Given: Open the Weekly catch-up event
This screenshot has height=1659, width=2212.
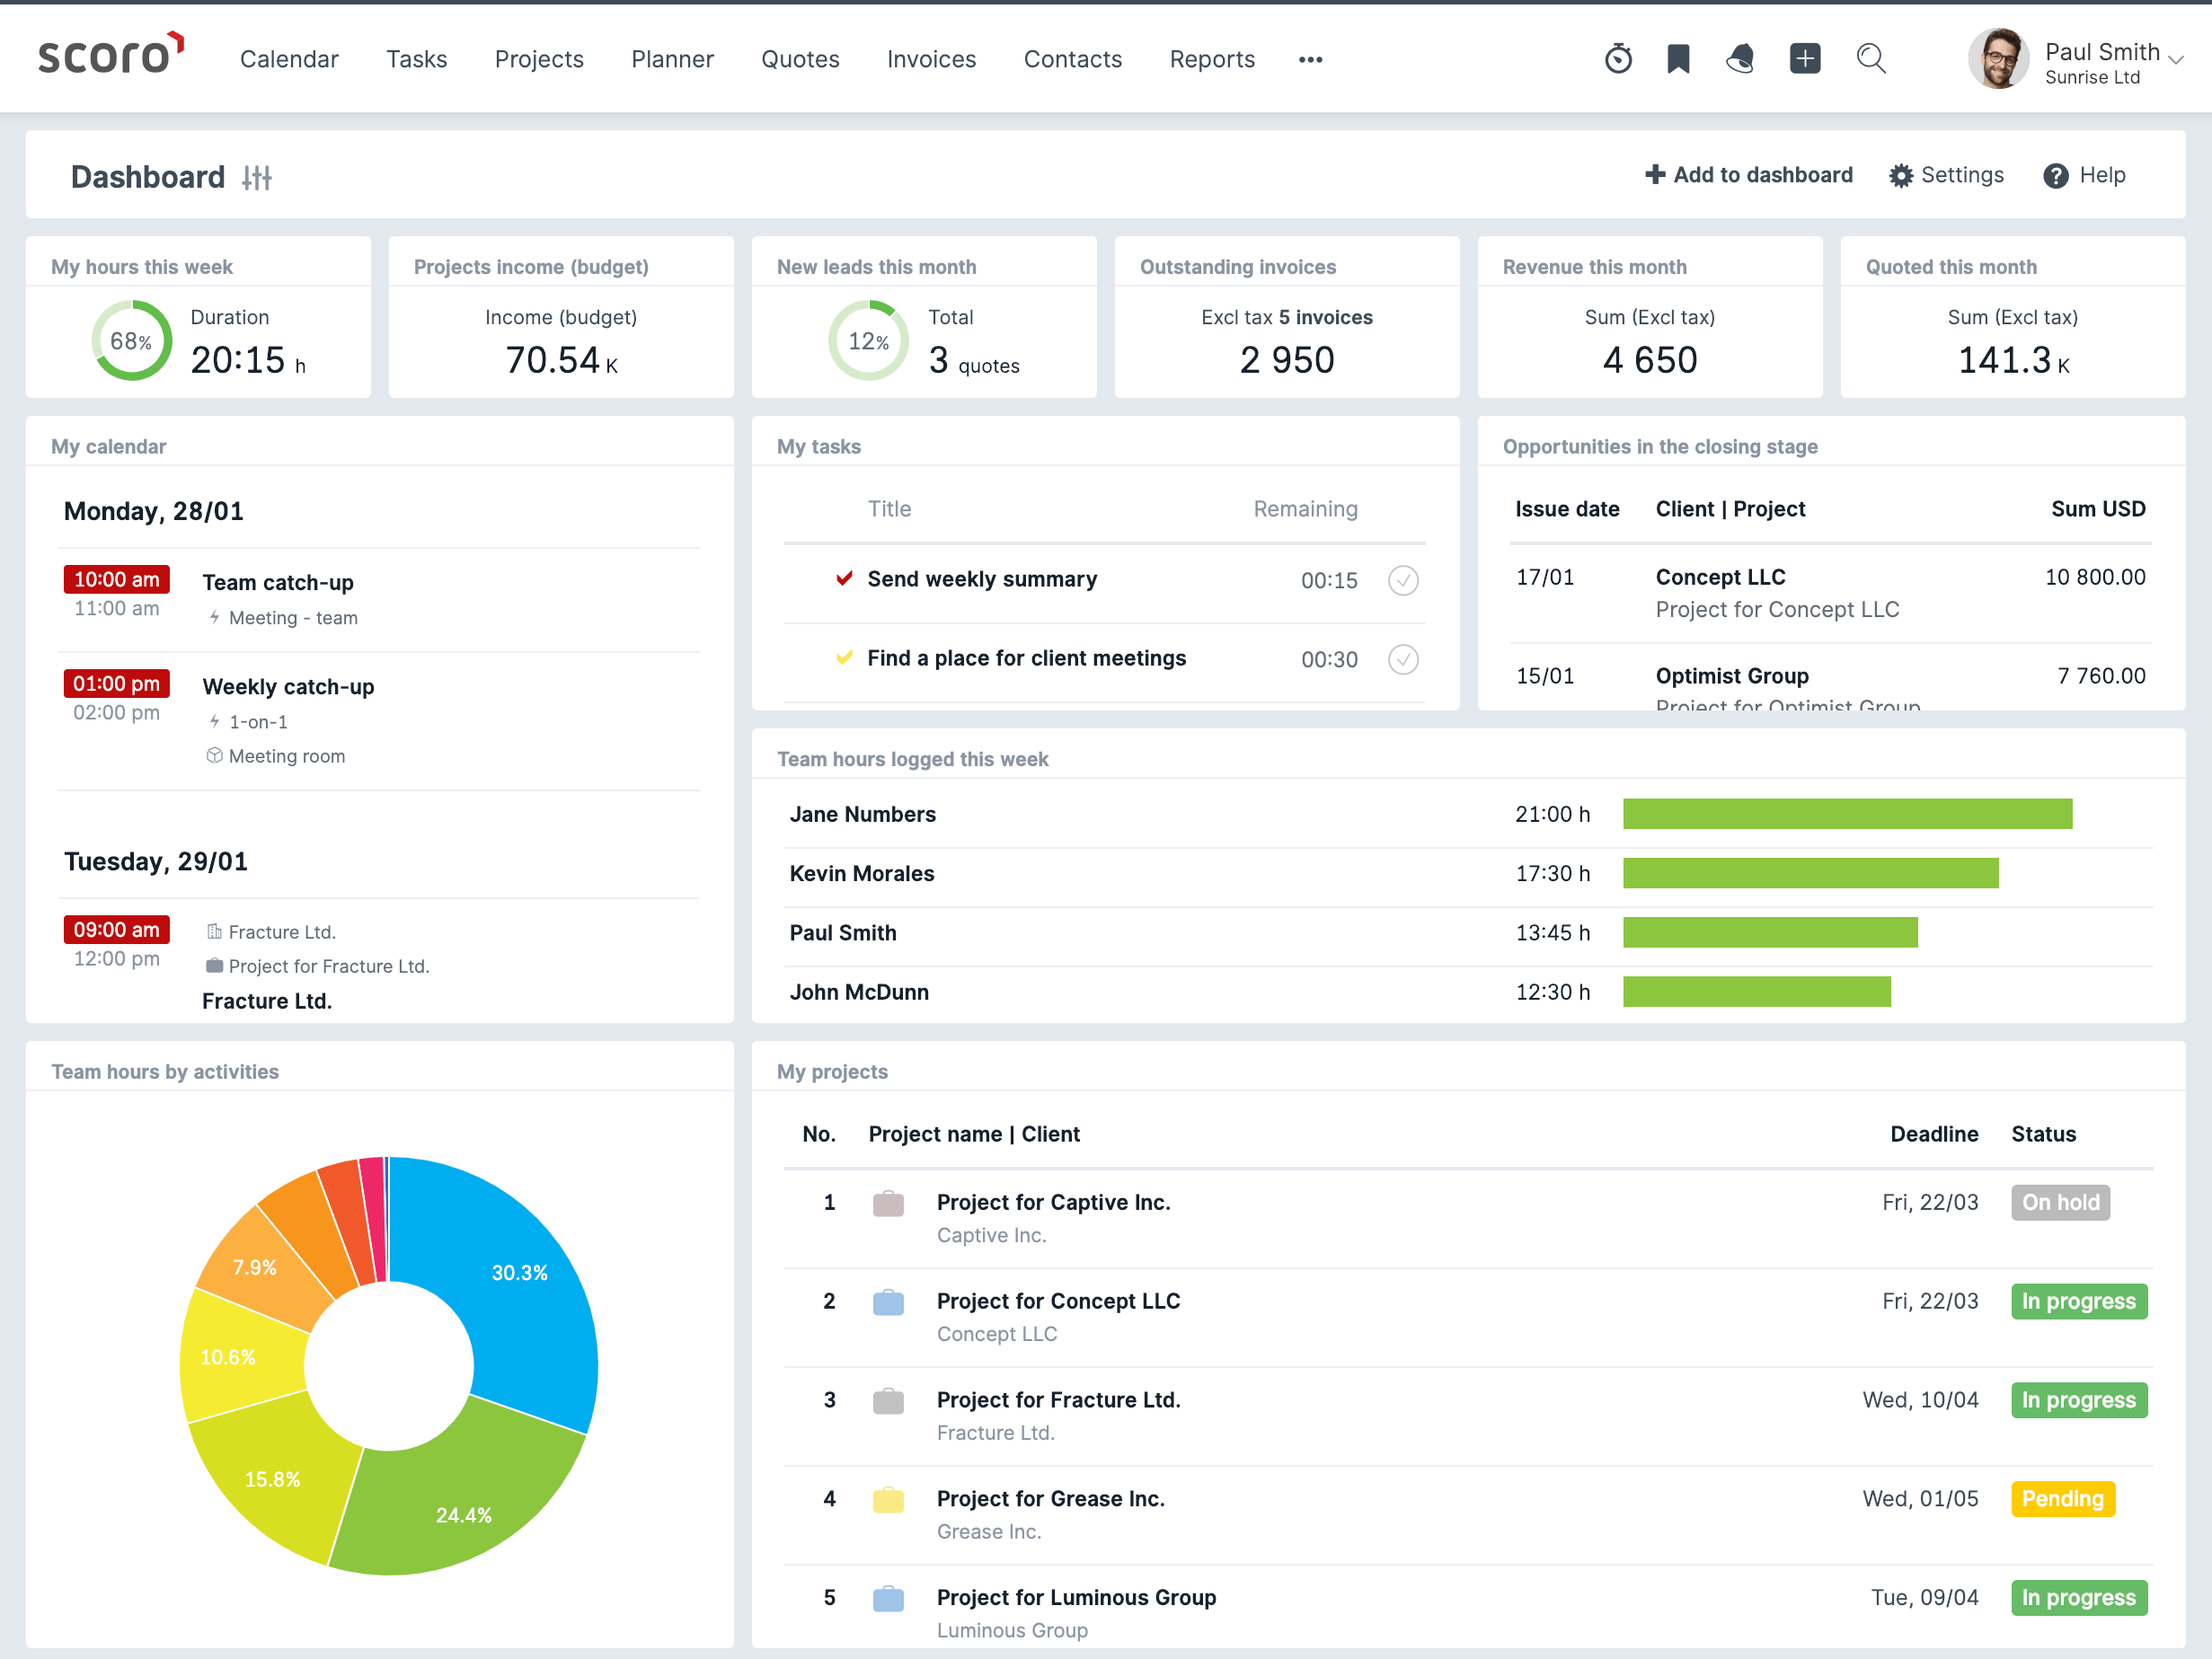Looking at the screenshot, I should point(288,686).
